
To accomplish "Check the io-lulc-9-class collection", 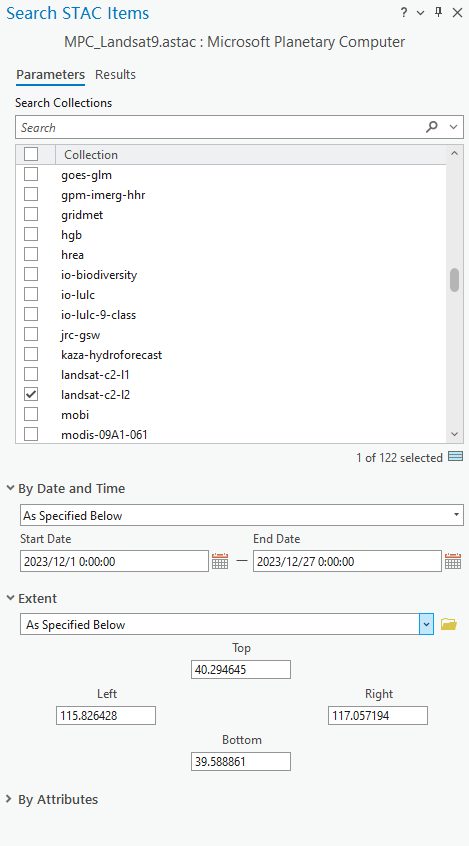I will pos(31,314).
